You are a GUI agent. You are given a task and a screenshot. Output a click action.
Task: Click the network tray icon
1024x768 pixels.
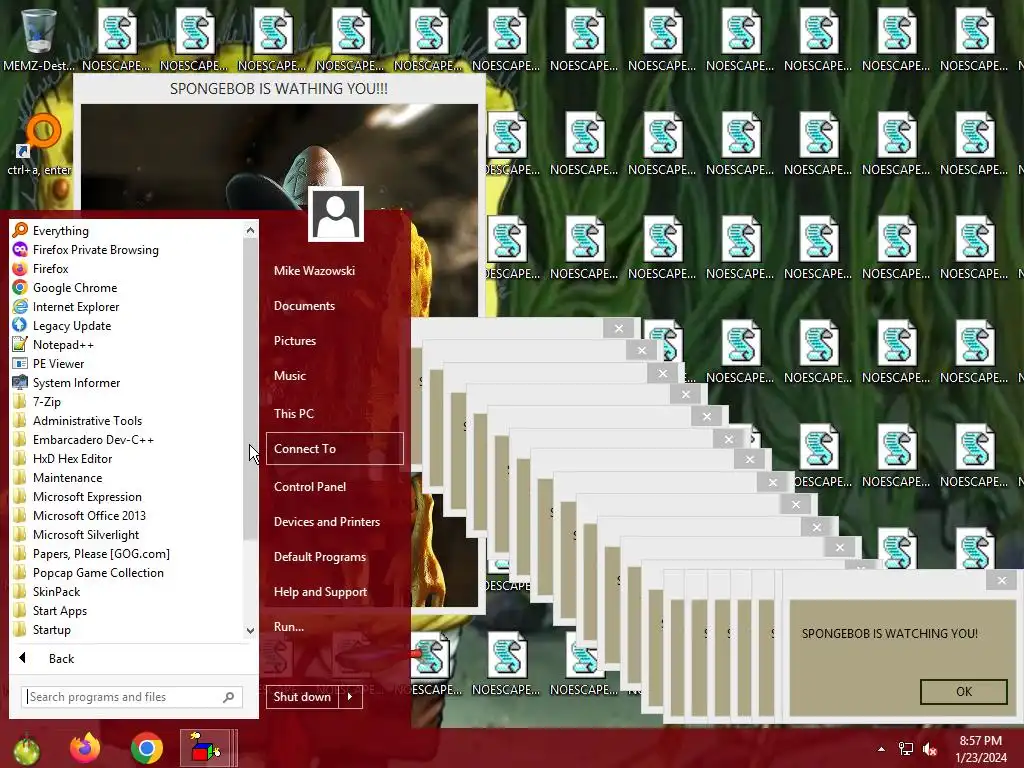click(906, 749)
